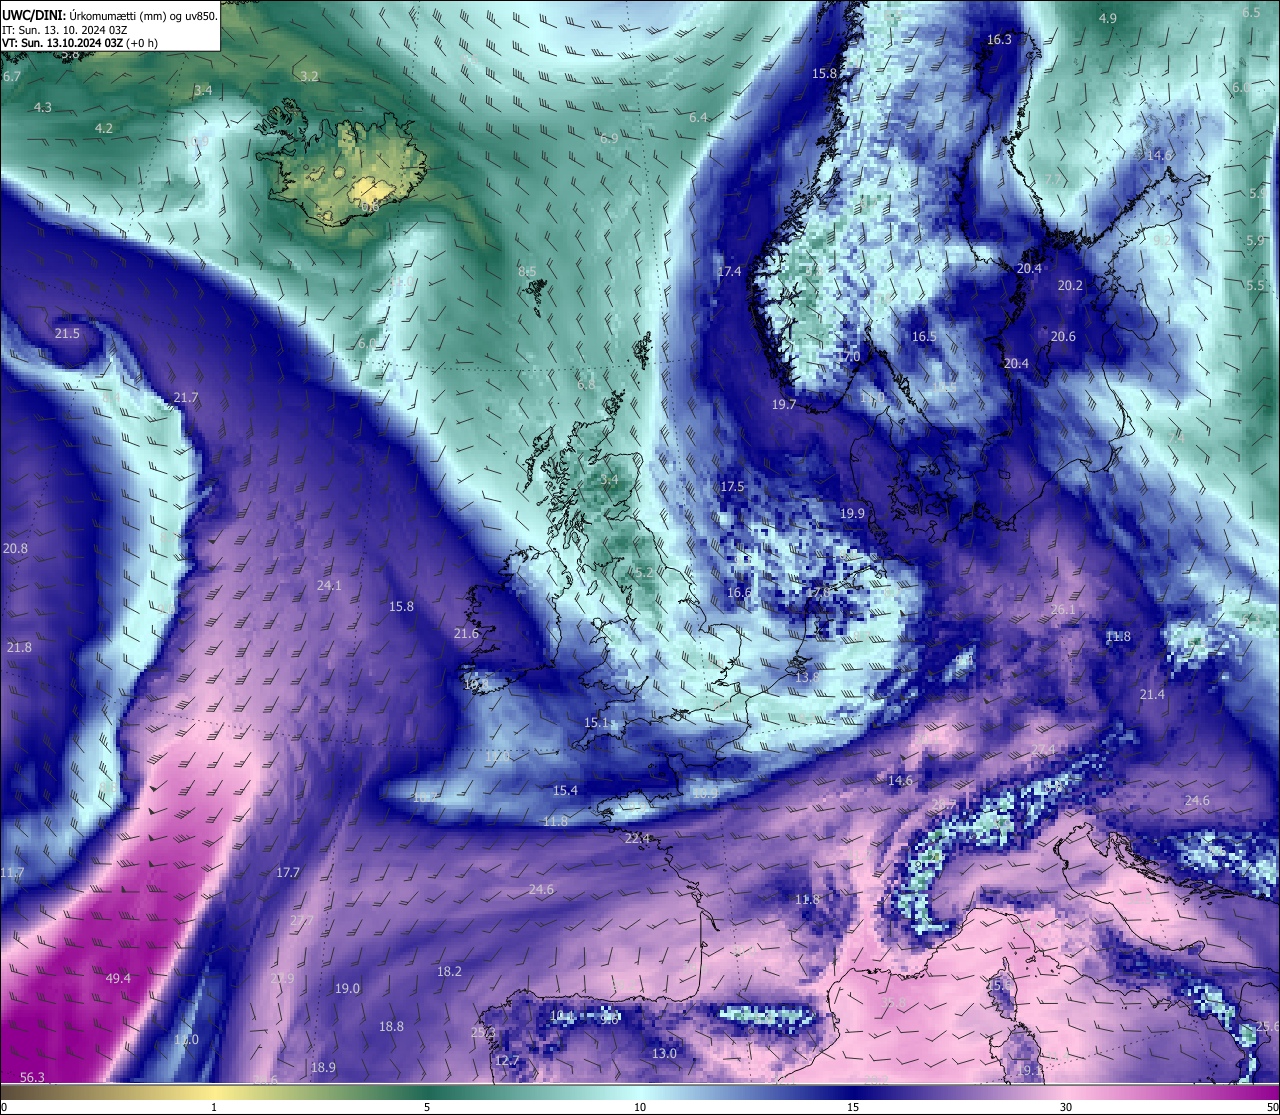
Task: Click the 5 tick label on the color scale
Action: pos(427,1107)
